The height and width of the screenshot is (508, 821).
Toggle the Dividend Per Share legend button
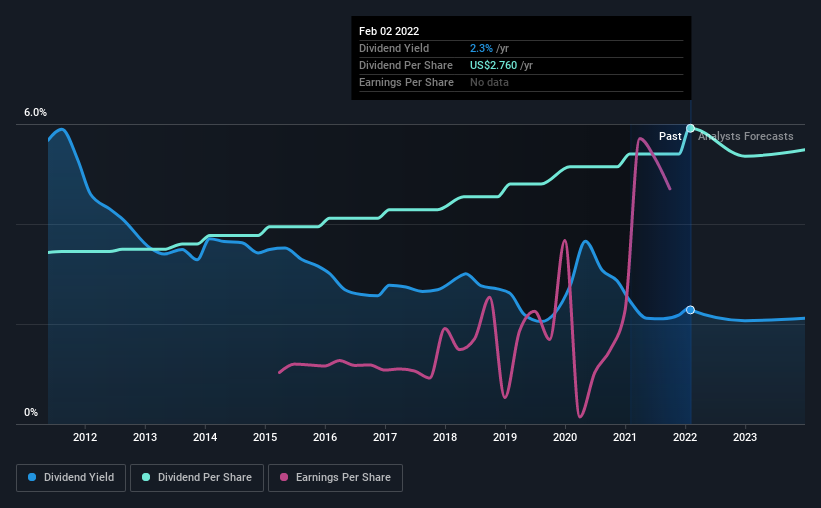click(197, 478)
